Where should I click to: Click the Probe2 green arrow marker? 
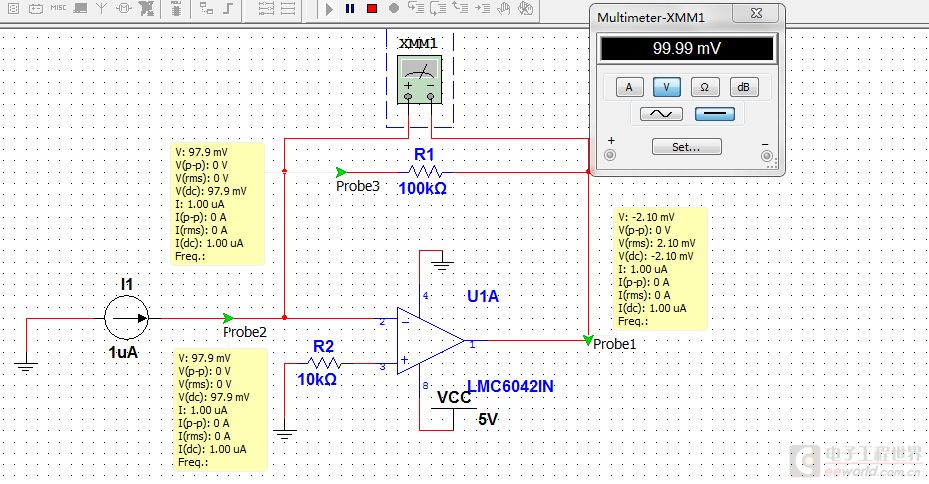pos(228,318)
